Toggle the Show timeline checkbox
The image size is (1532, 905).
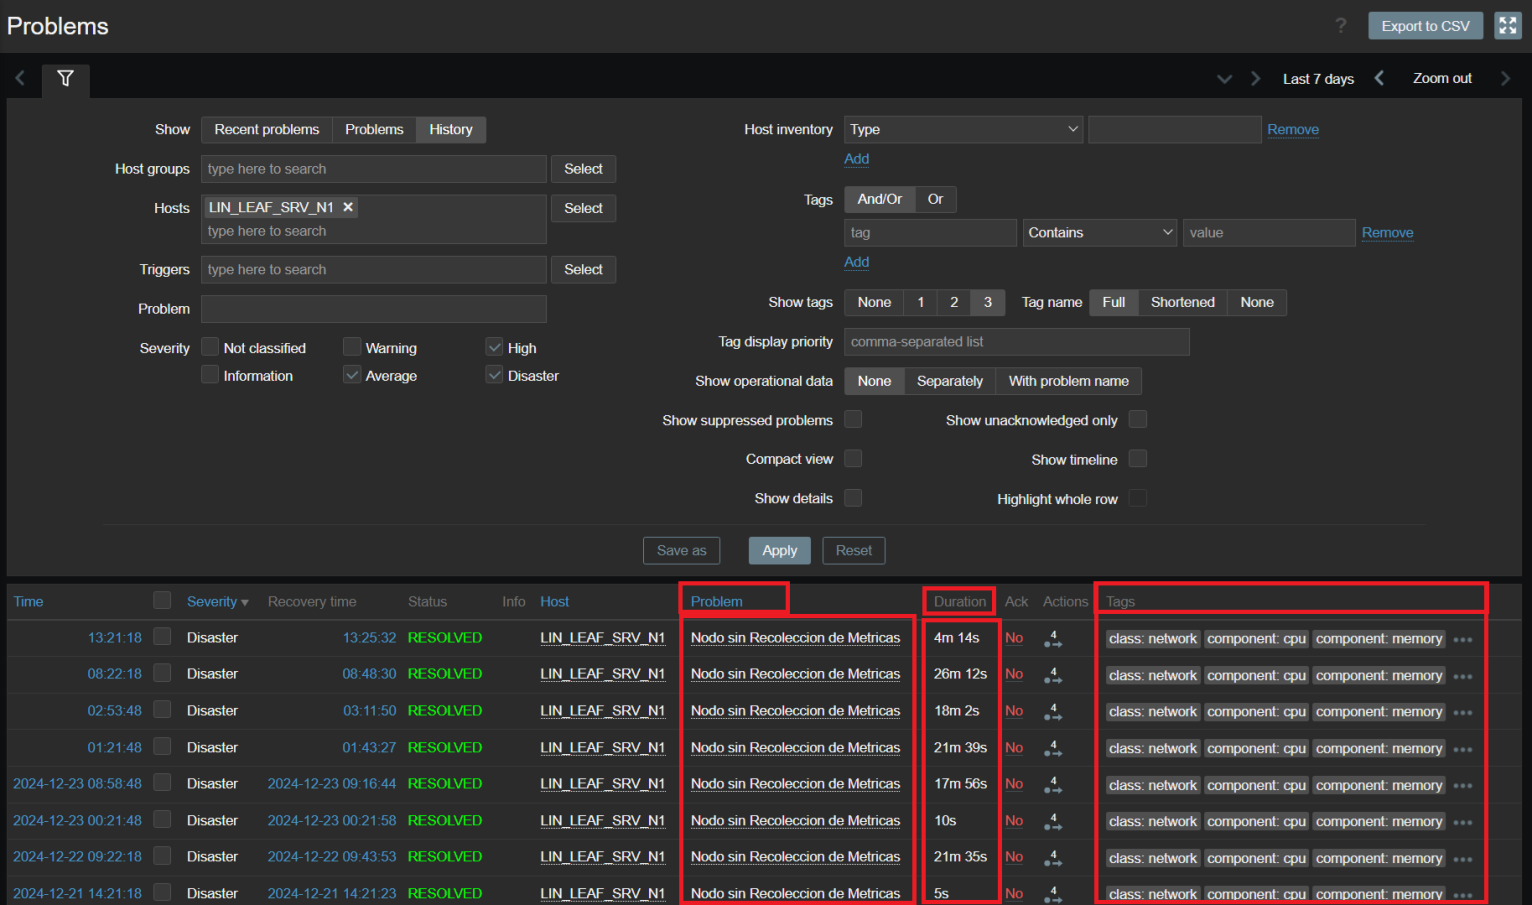(1137, 459)
